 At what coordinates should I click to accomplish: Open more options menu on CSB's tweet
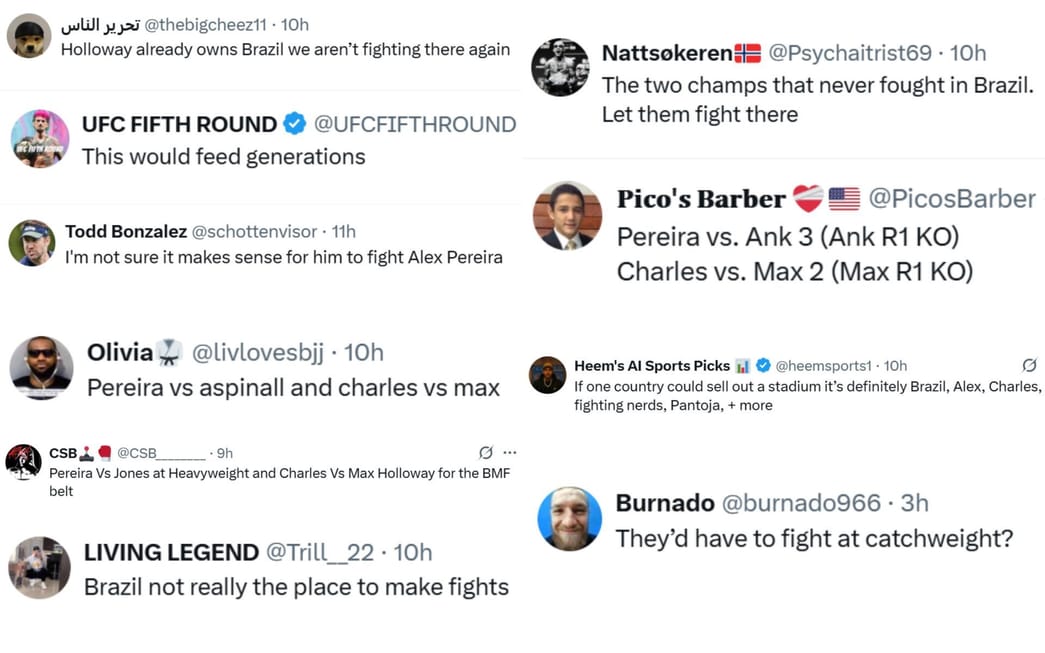click(x=511, y=452)
